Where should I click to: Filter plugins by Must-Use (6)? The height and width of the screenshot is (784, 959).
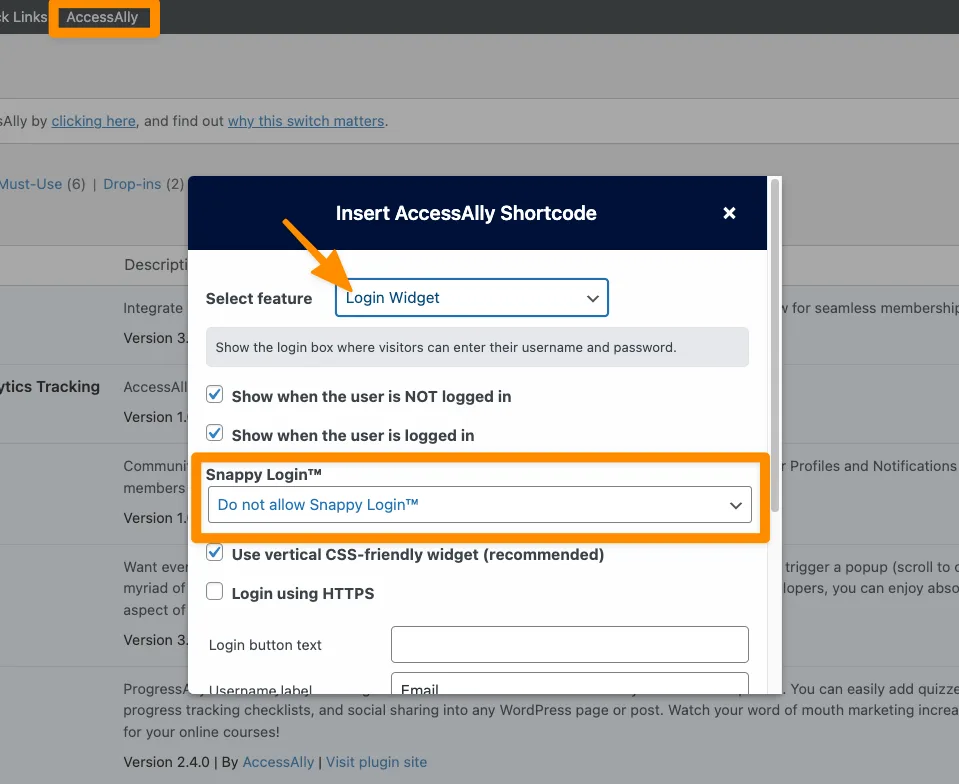(x=30, y=183)
